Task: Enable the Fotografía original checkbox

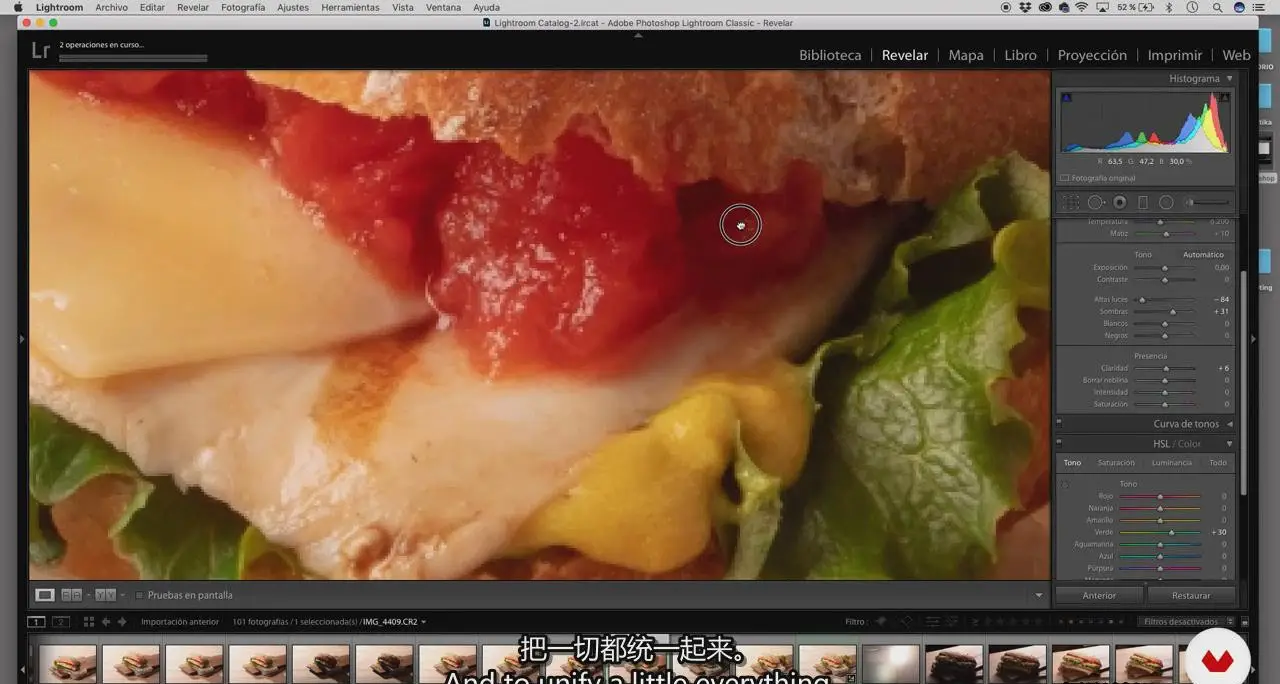Action: coord(1065,178)
